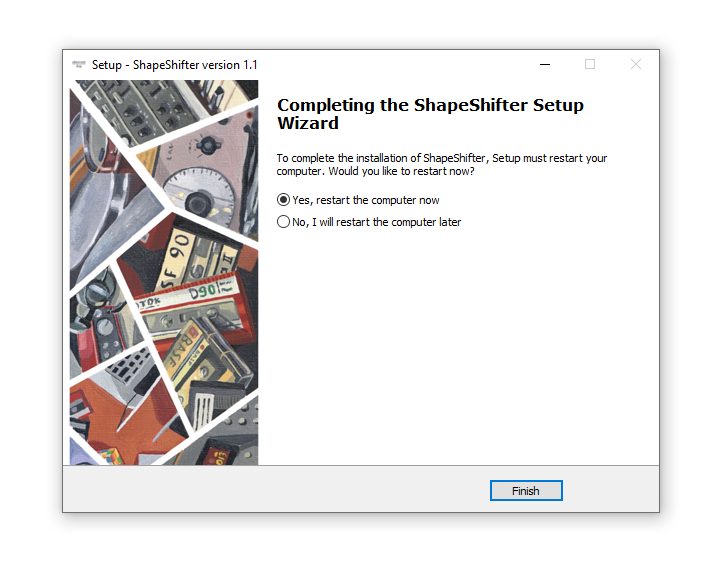Click "Completing the ShapeShifter Setup Wizard" heading

tap(430, 114)
